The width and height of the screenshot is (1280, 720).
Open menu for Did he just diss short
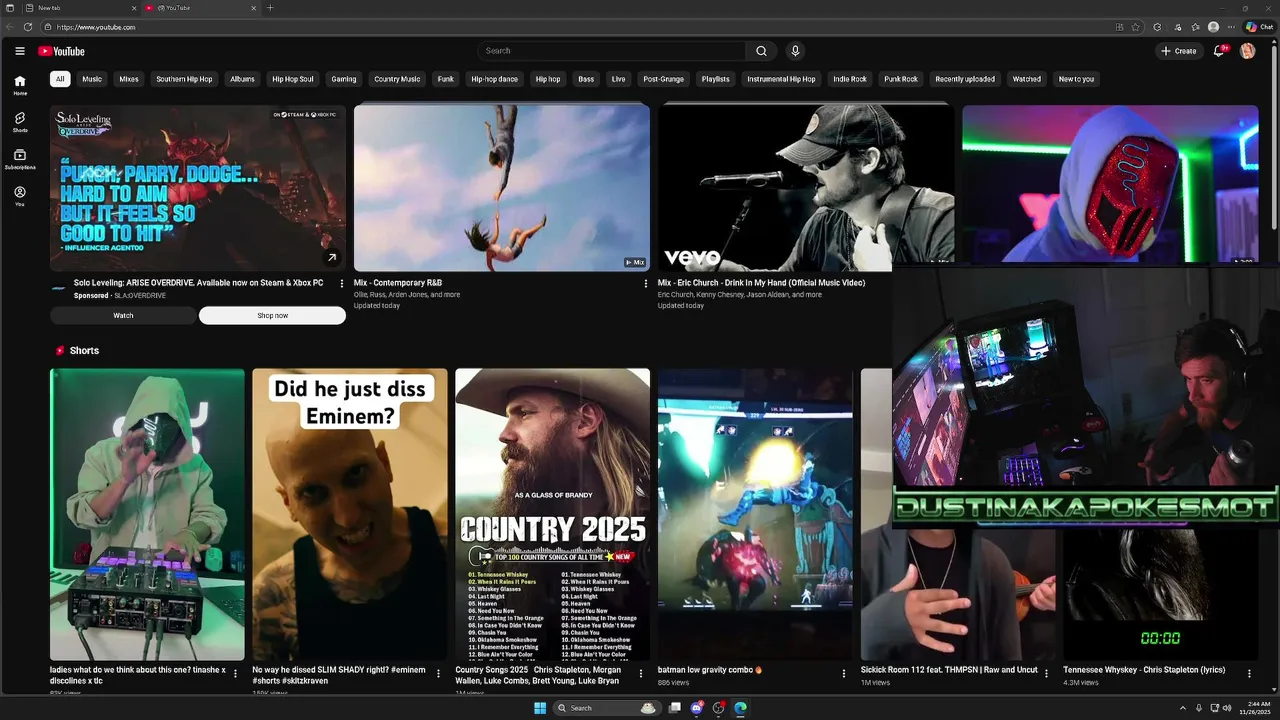click(438, 674)
